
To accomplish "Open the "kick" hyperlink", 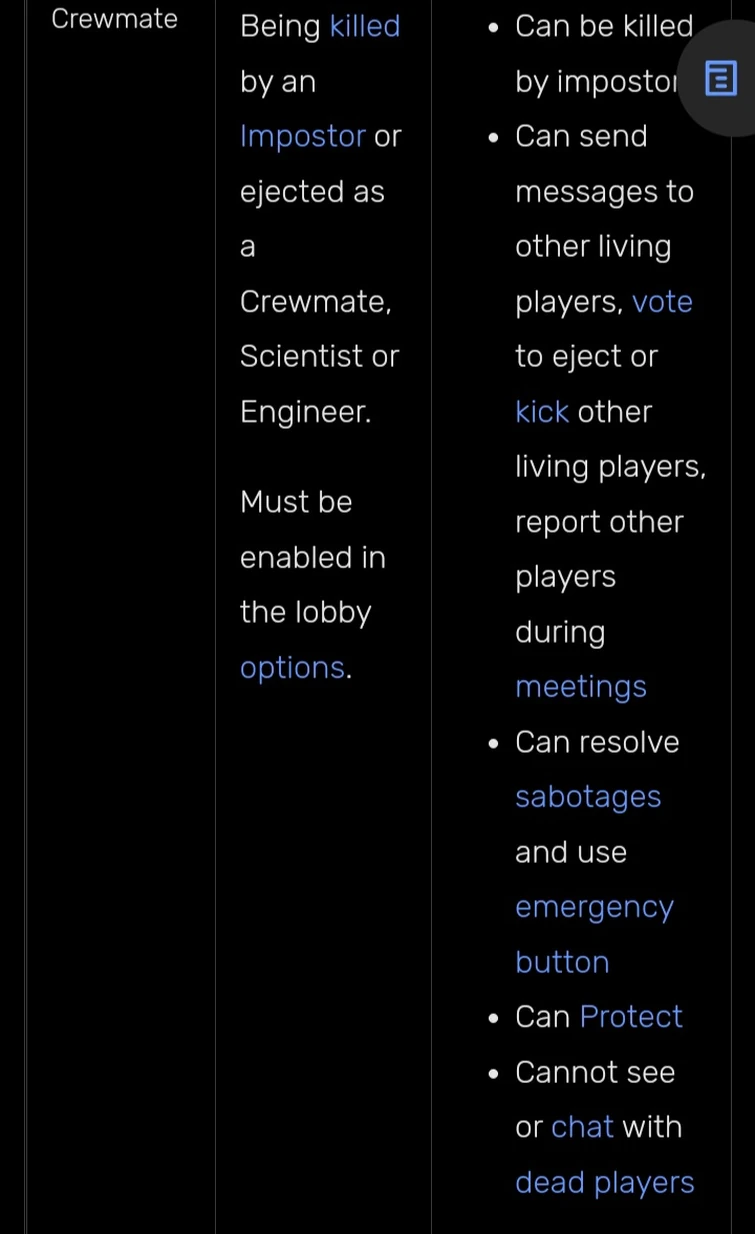I will [542, 412].
